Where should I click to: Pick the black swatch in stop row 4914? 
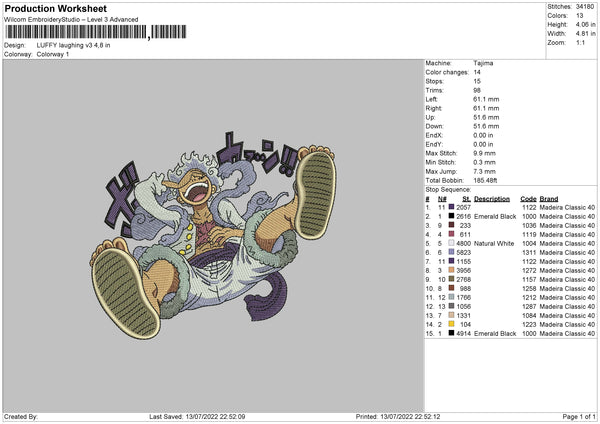click(x=451, y=333)
